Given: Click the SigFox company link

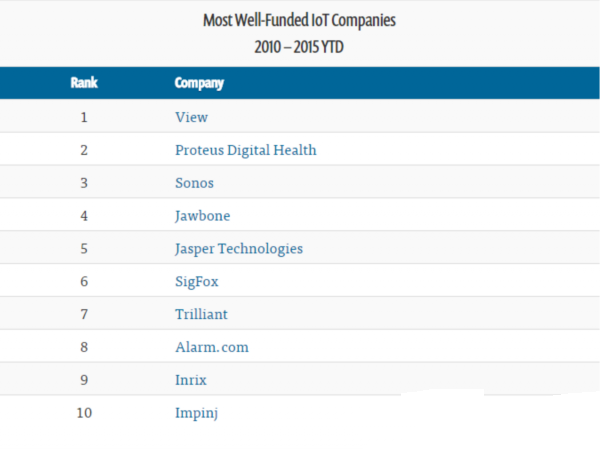Looking at the screenshot, I should click(x=197, y=281).
